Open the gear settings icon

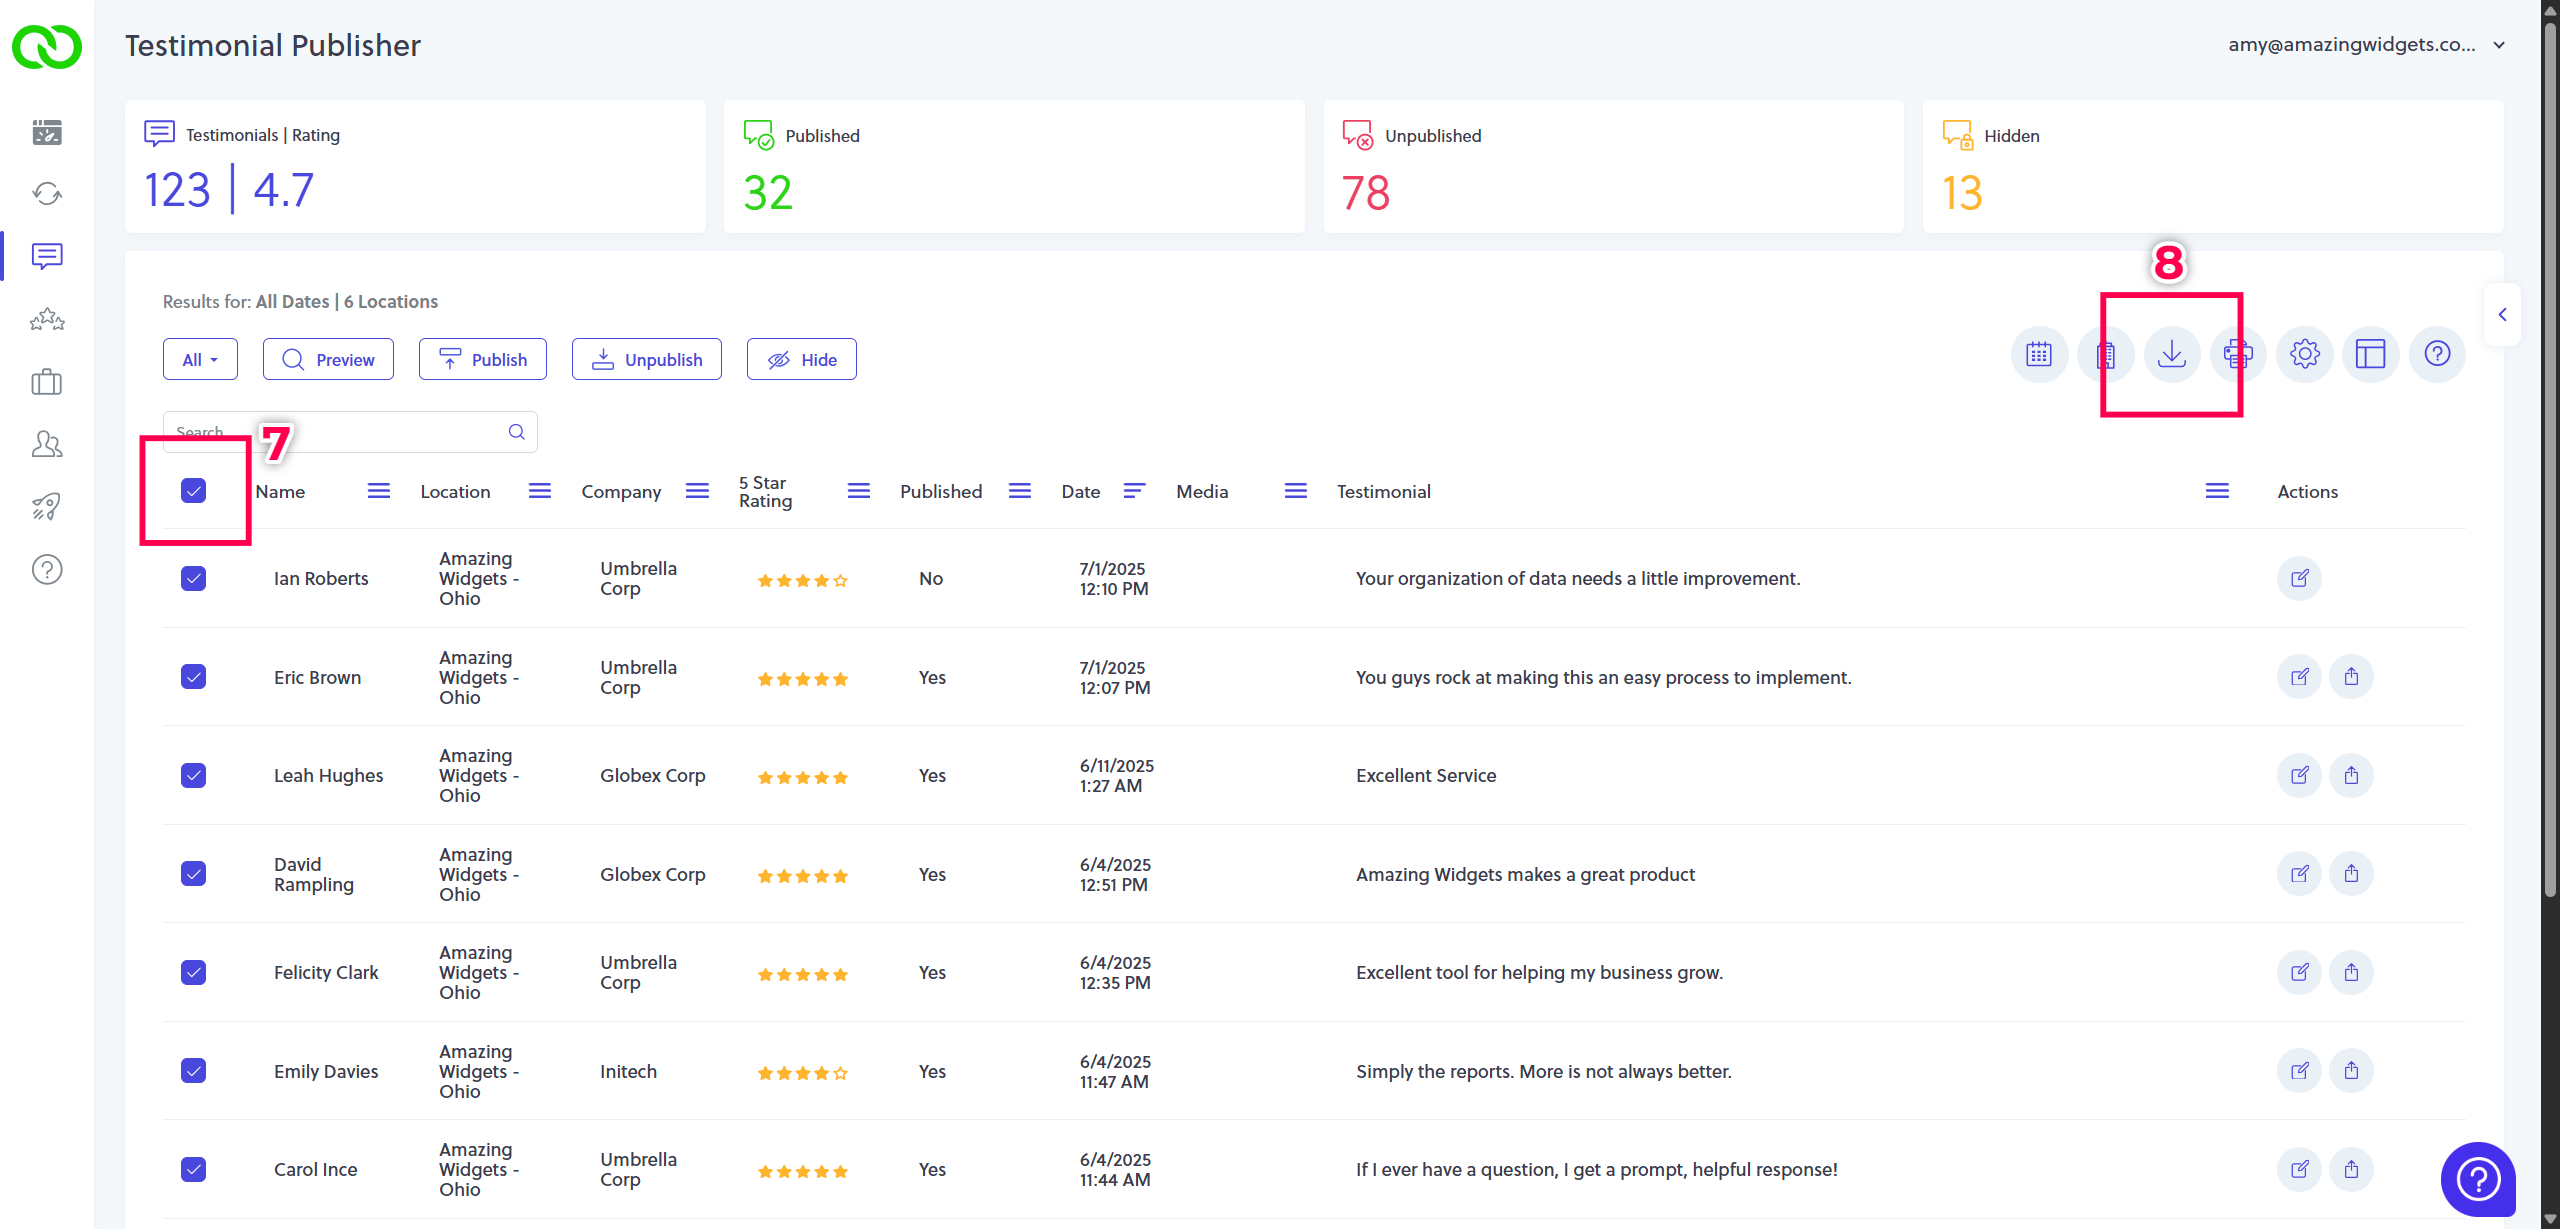point(2304,354)
